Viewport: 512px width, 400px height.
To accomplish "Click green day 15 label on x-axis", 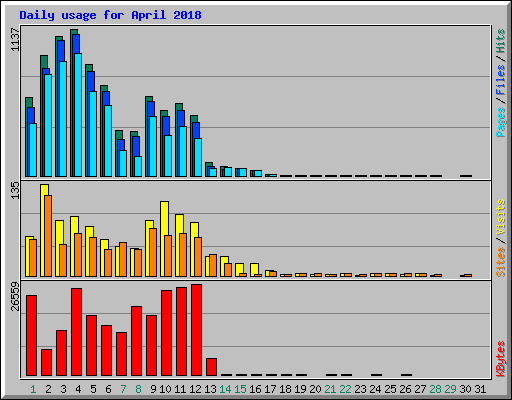I will (240, 389).
